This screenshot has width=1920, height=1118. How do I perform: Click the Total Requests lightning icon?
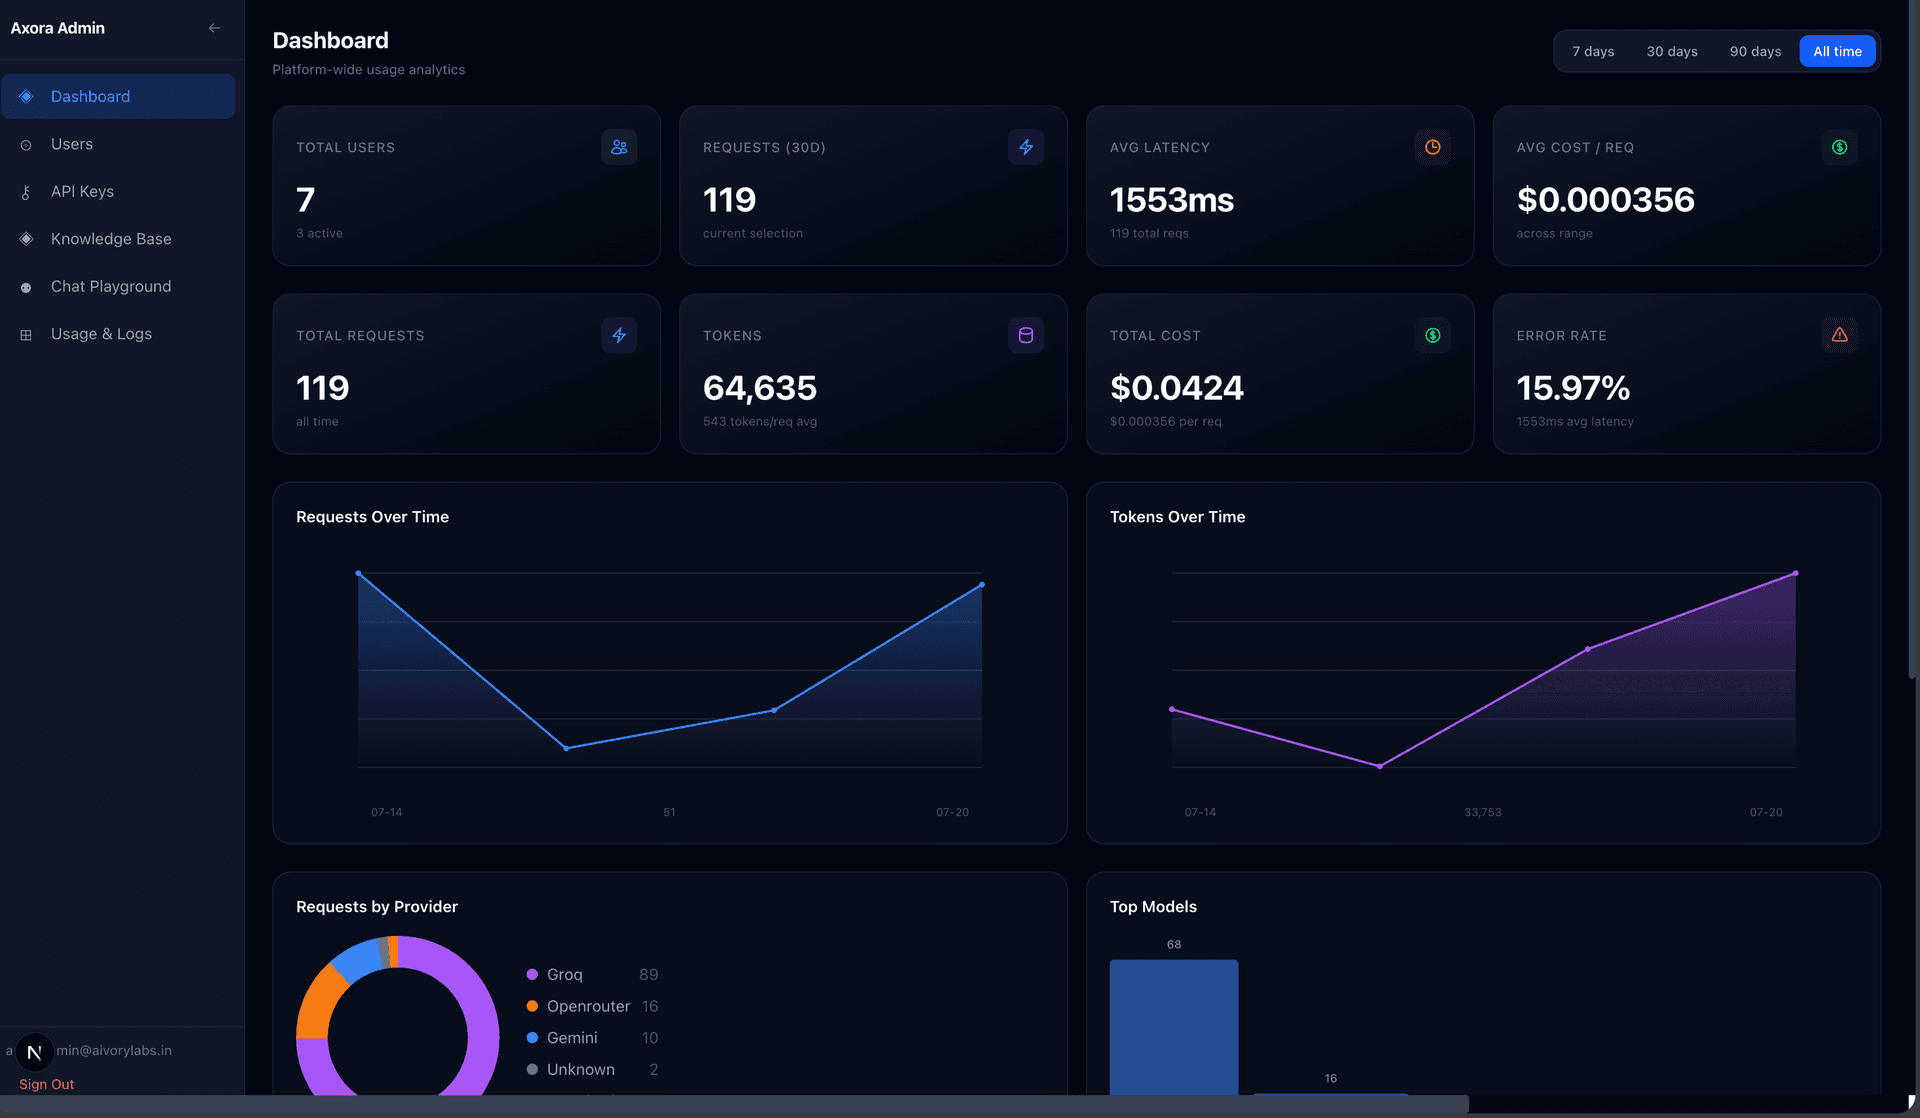point(619,335)
